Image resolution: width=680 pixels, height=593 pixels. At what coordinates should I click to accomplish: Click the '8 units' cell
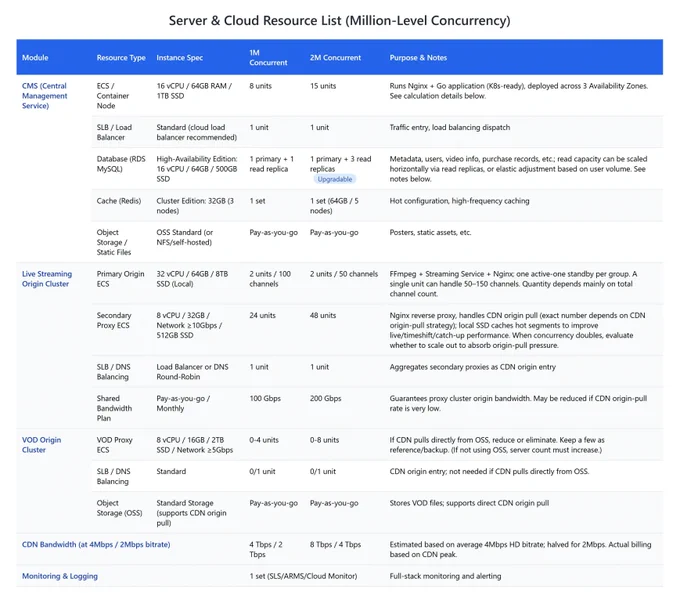[x=261, y=86]
